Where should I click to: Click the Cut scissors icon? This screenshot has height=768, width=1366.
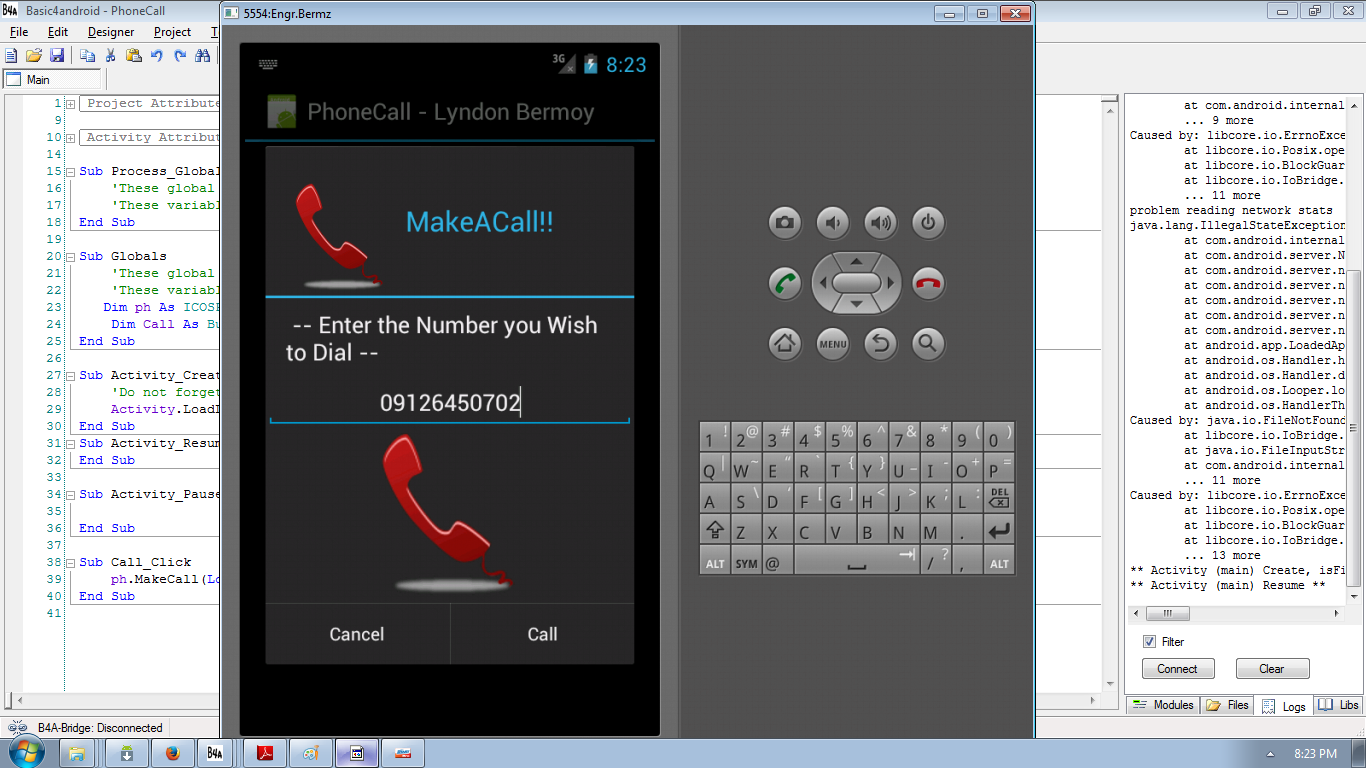point(110,55)
